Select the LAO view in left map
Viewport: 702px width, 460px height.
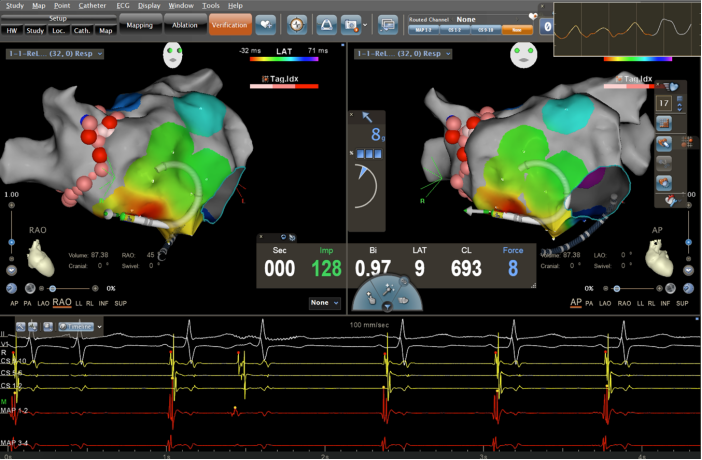(43, 302)
